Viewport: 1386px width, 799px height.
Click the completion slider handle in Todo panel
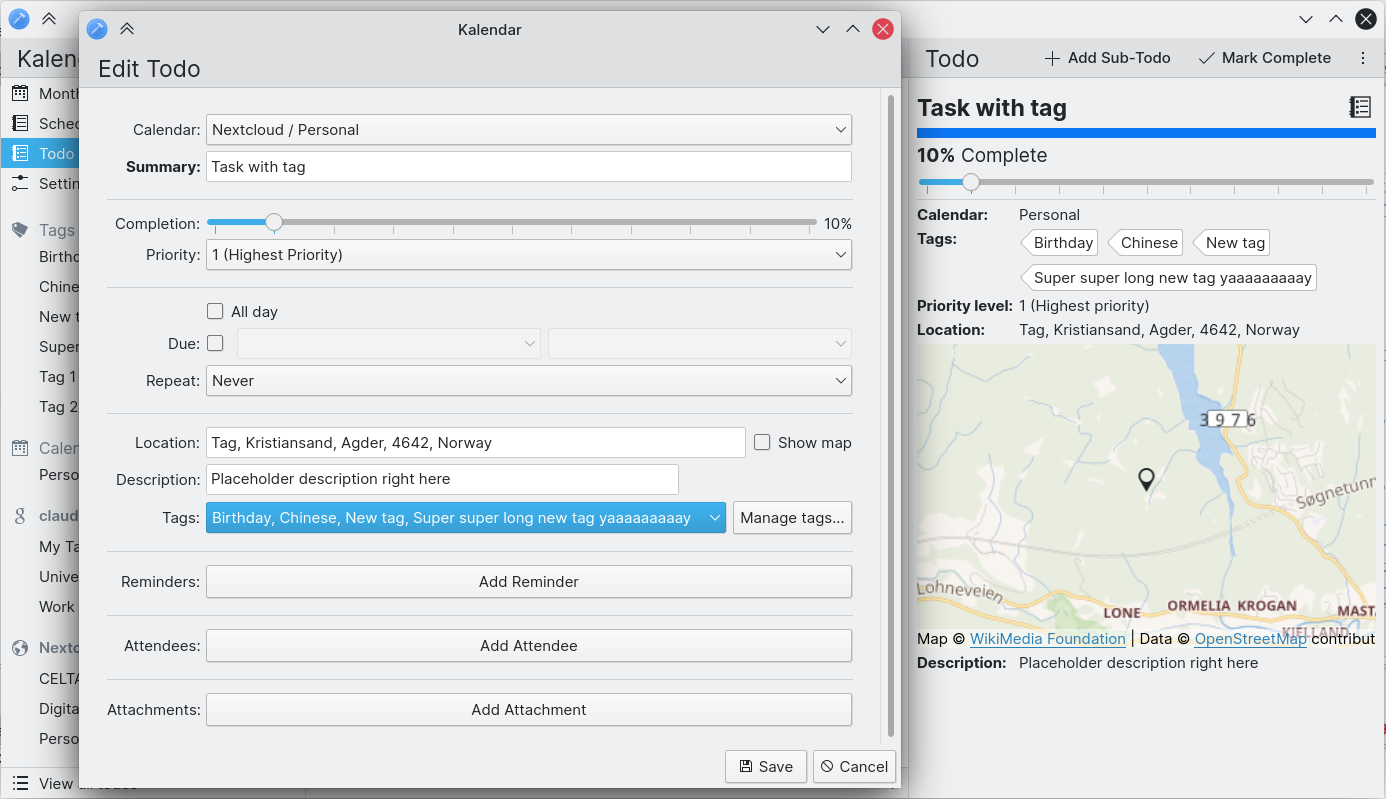971,182
